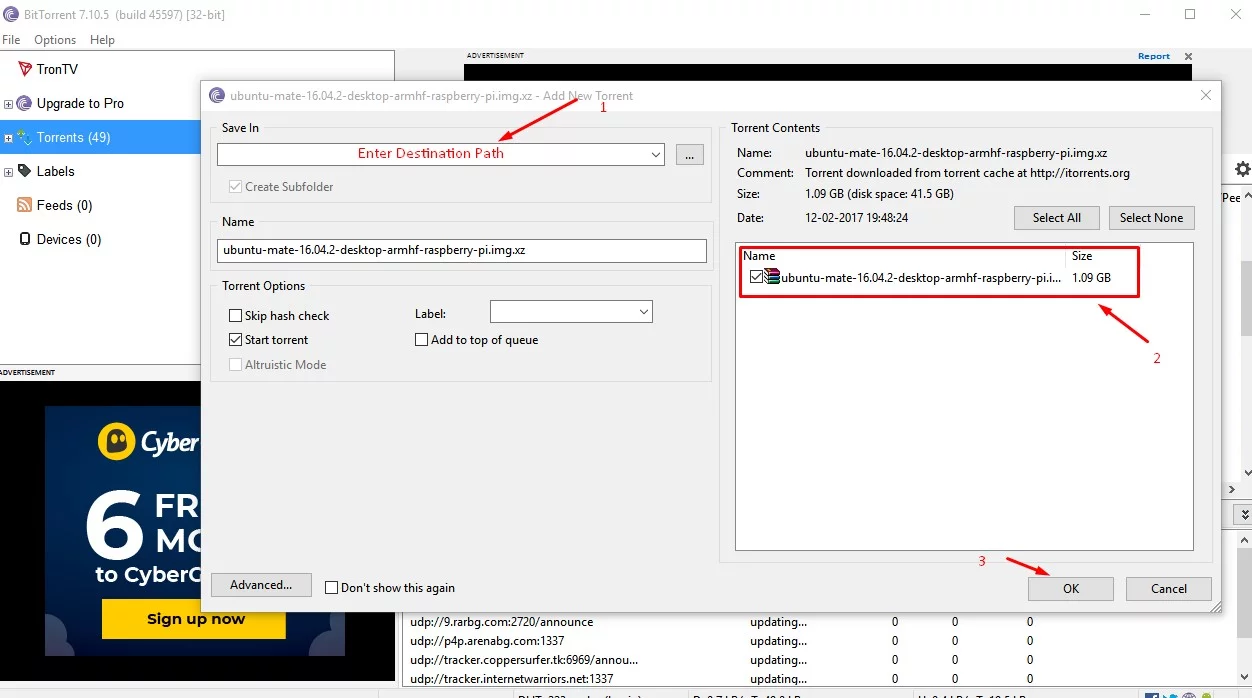The width and height of the screenshot is (1252, 698).
Task: Click the Devices phone icon
Action: pyautogui.click(x=25, y=239)
